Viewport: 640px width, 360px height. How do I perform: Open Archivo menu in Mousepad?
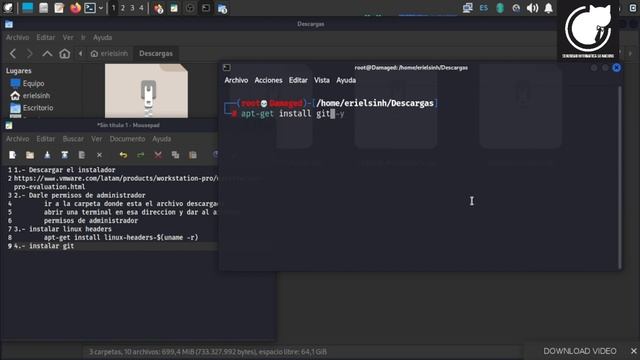tap(18, 139)
